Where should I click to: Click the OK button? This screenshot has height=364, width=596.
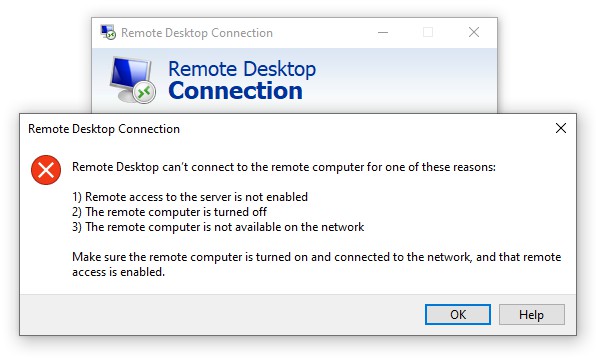pyautogui.click(x=458, y=315)
